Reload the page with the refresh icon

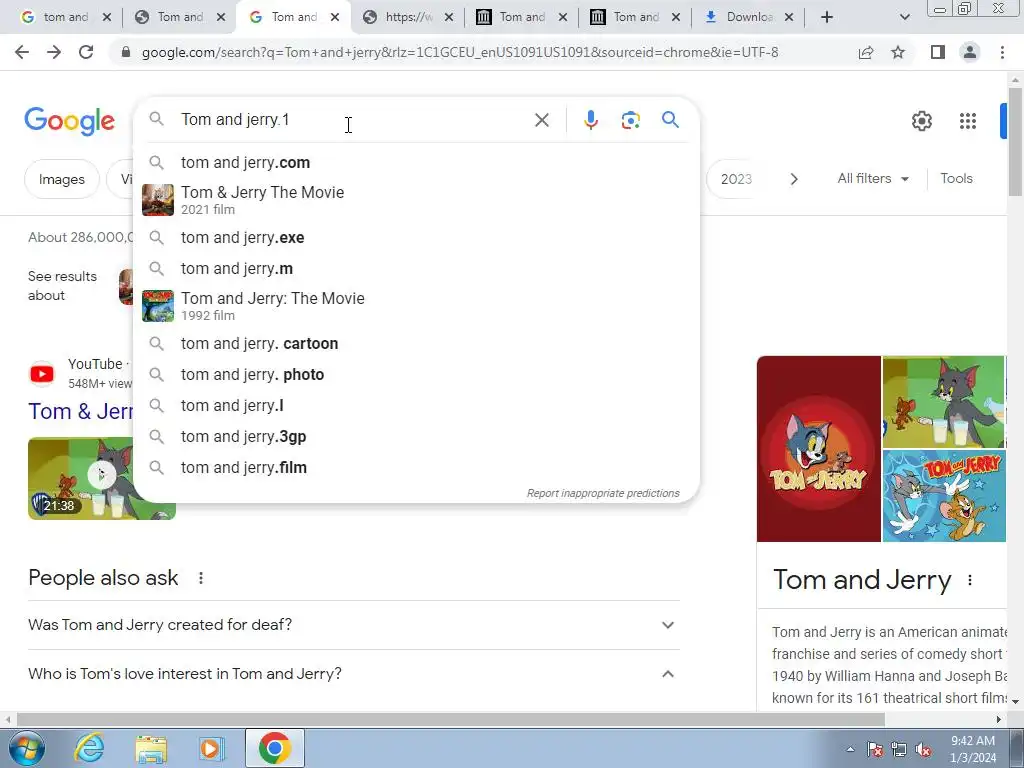[x=86, y=52]
